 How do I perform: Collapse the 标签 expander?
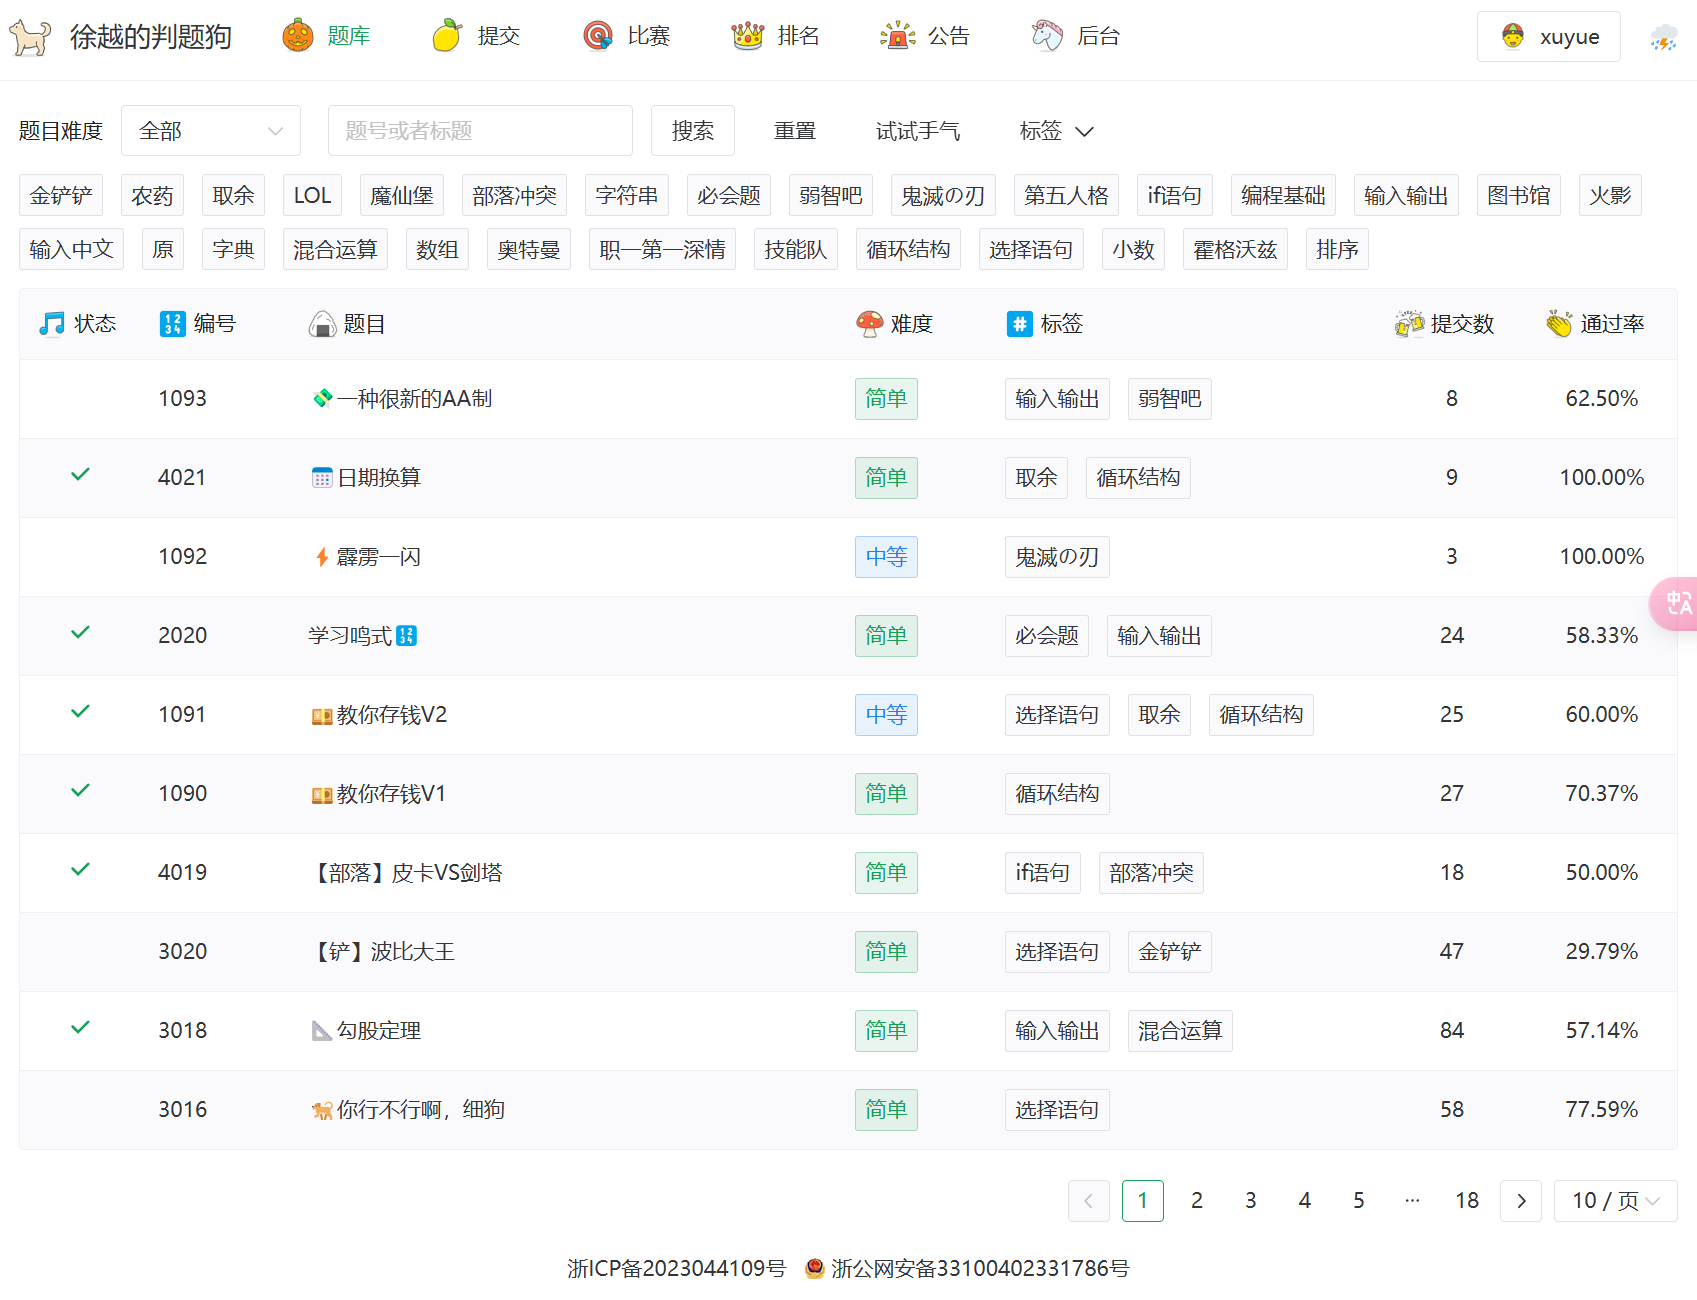1056,131
